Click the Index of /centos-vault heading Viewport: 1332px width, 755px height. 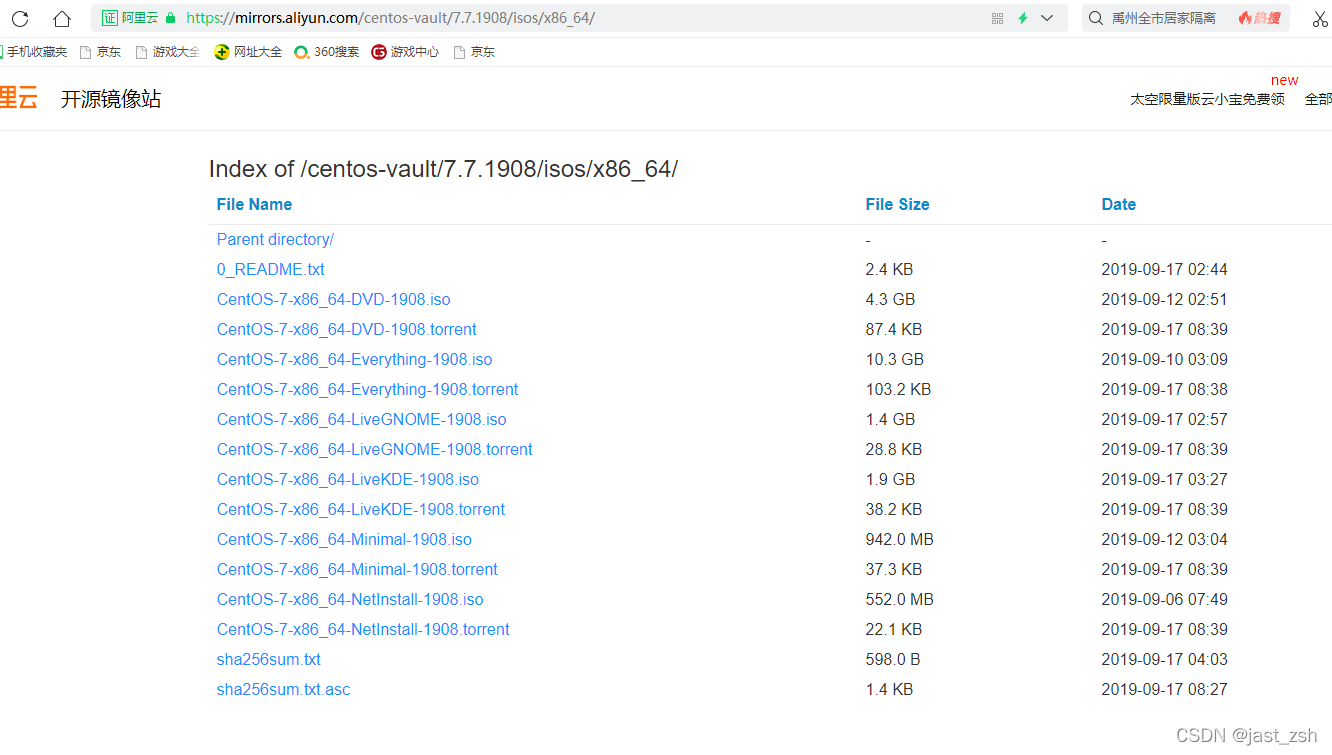(x=443, y=169)
